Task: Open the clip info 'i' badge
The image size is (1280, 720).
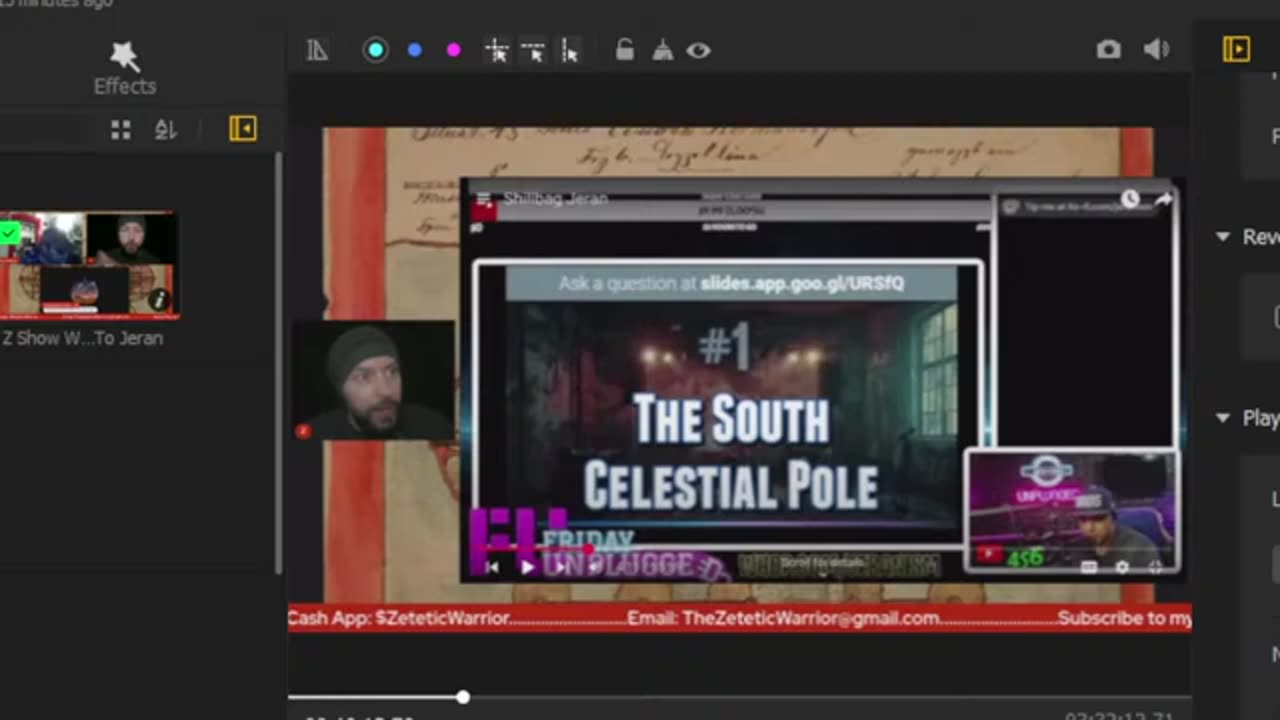Action: [159, 300]
